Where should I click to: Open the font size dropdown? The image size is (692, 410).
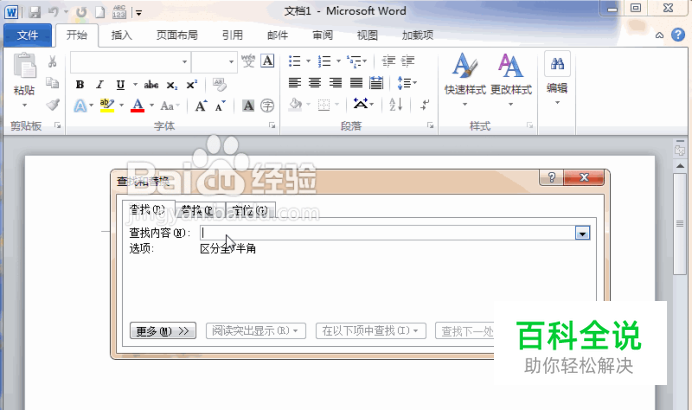tap(231, 62)
